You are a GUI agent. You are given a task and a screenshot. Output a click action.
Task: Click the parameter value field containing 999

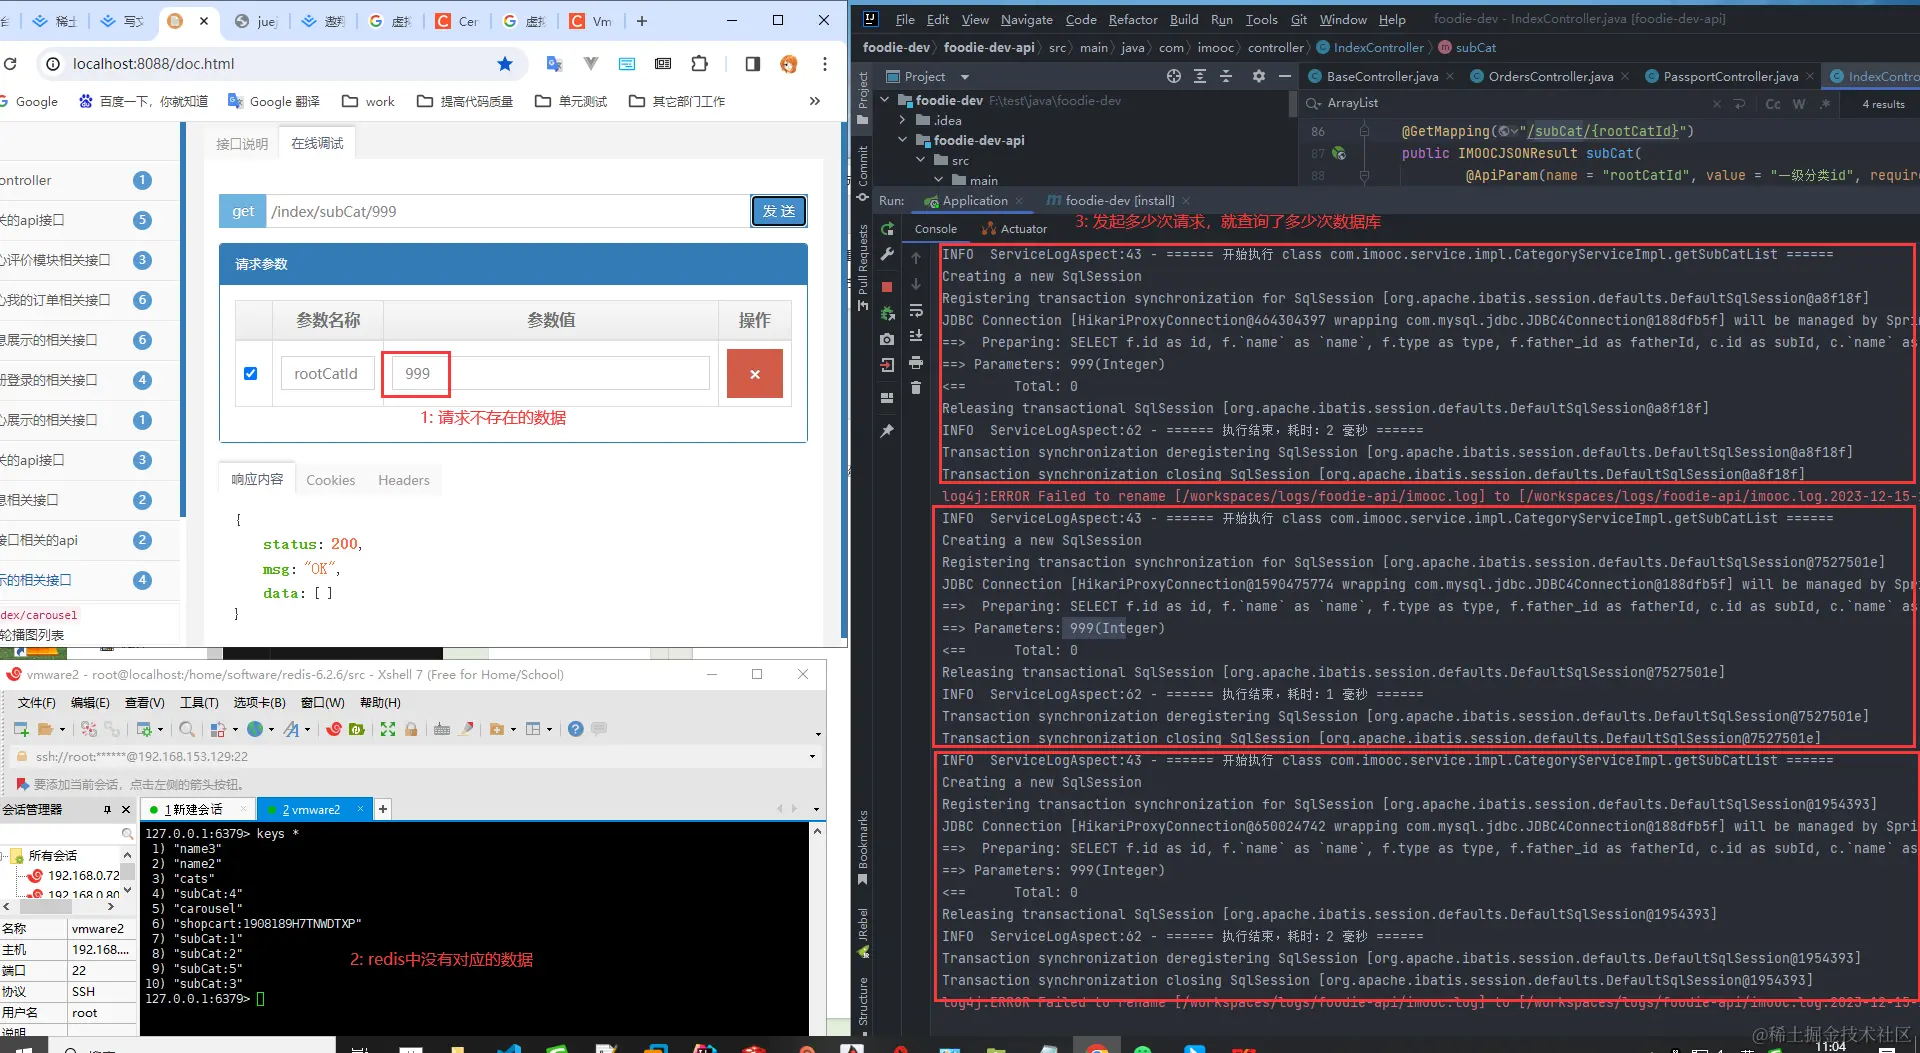pos(551,373)
